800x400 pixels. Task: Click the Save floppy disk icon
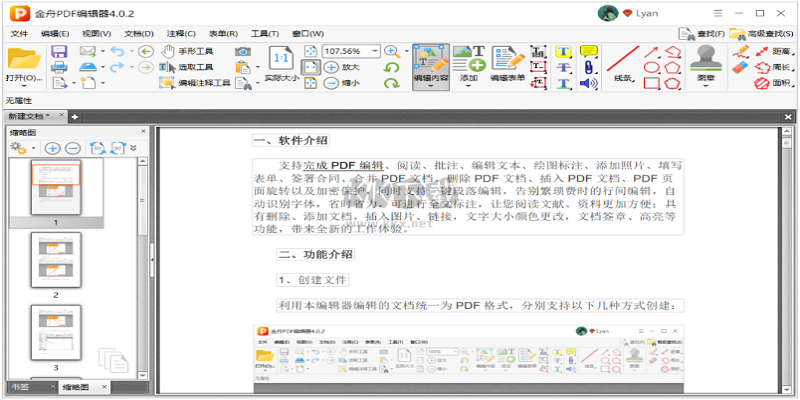[60, 52]
